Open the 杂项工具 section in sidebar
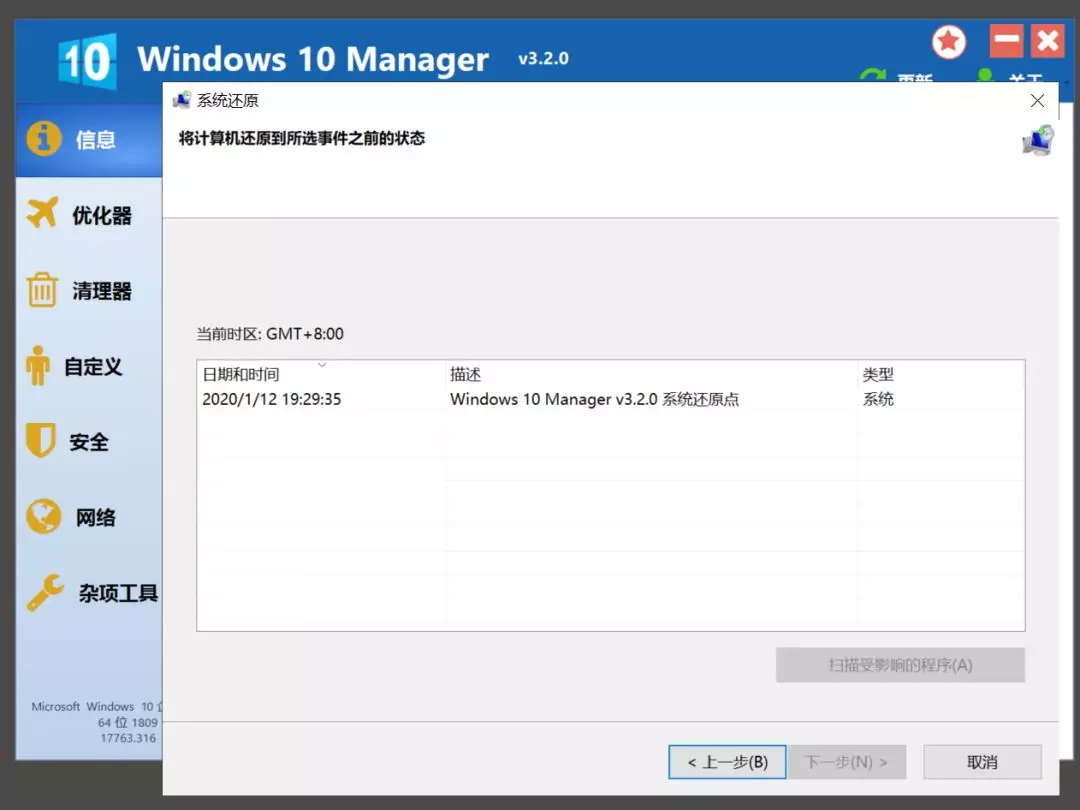 click(89, 593)
